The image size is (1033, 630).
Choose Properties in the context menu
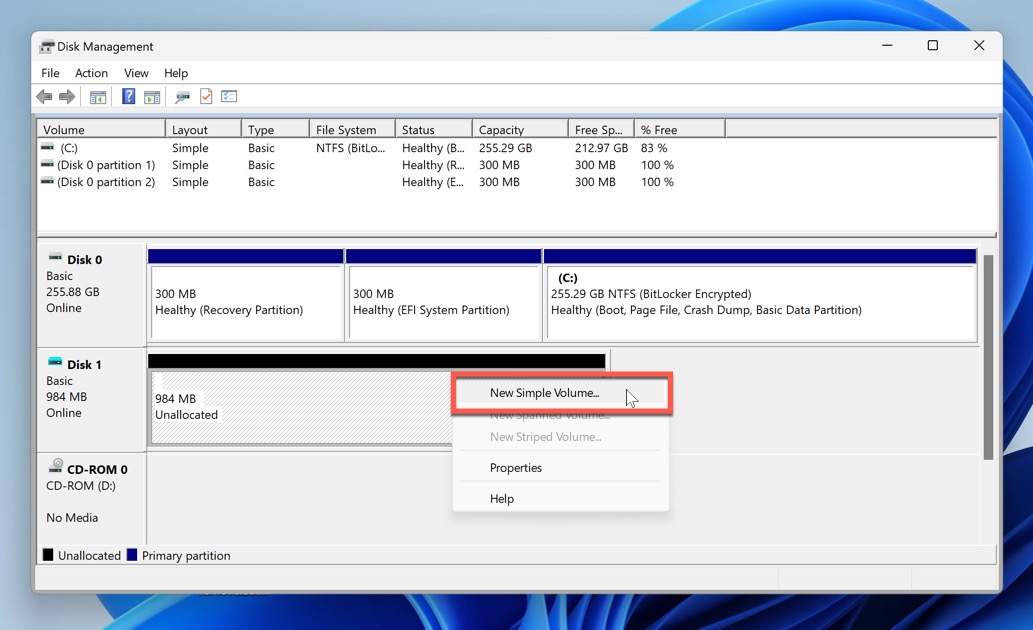[516, 467]
